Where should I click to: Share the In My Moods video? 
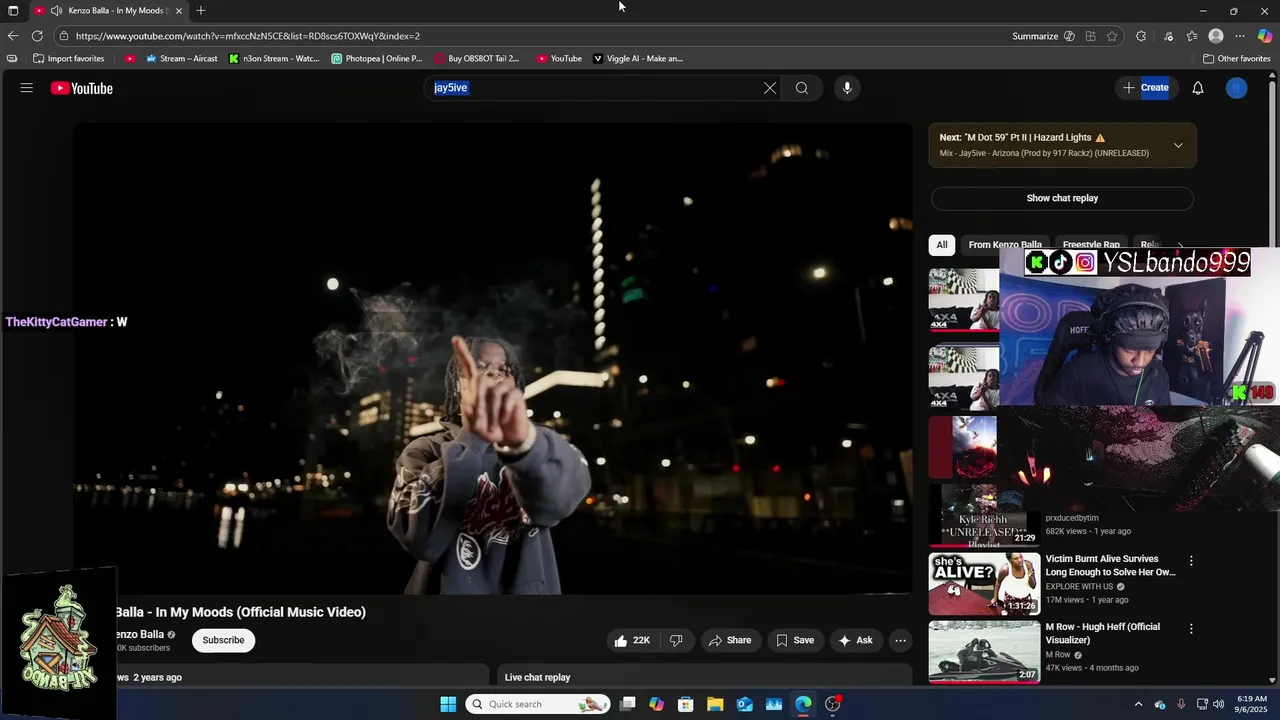click(729, 640)
